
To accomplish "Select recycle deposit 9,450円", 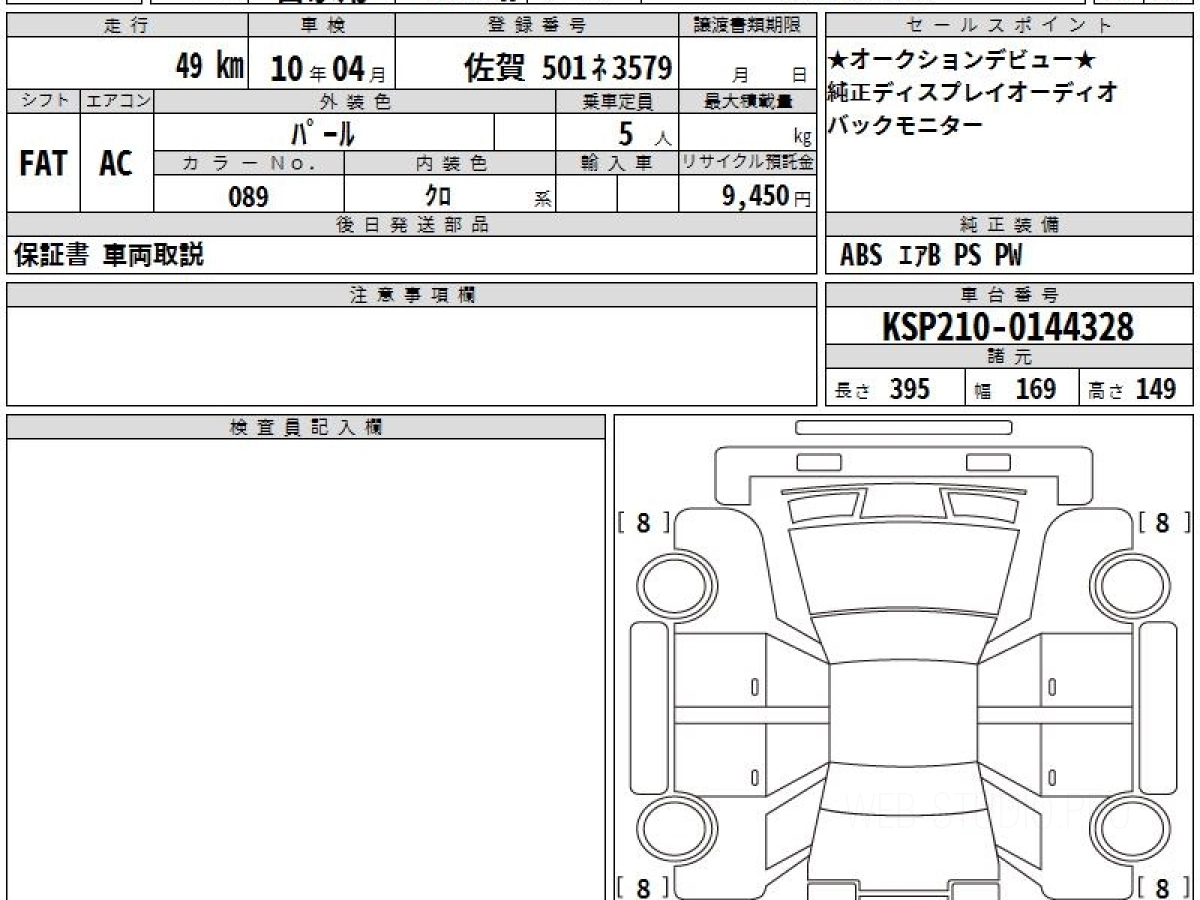I will tap(766, 196).
